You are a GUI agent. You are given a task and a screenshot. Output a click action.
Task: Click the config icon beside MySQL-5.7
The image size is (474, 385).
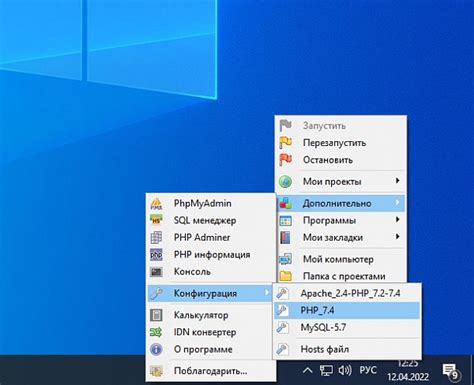pos(282,328)
